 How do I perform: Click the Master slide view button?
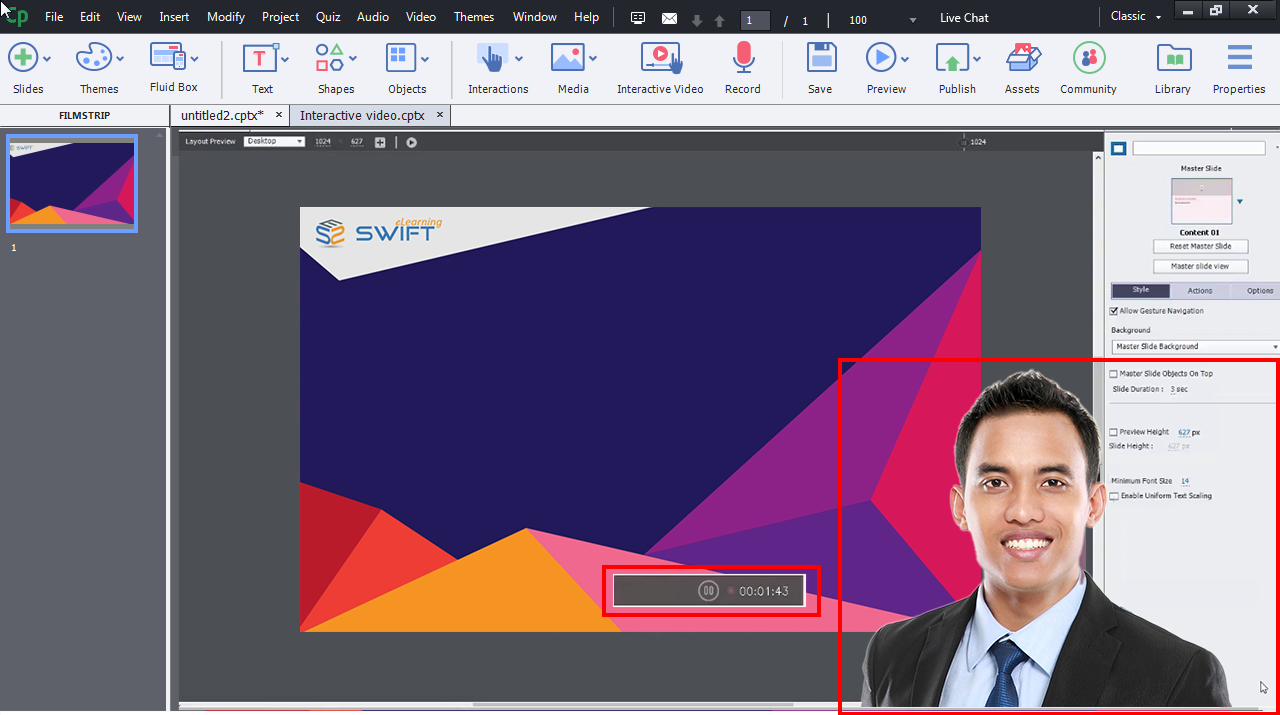click(1200, 266)
